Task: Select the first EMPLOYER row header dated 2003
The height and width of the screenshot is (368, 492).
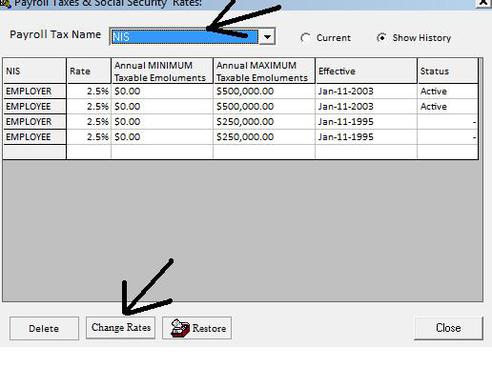Action: [x=35, y=91]
